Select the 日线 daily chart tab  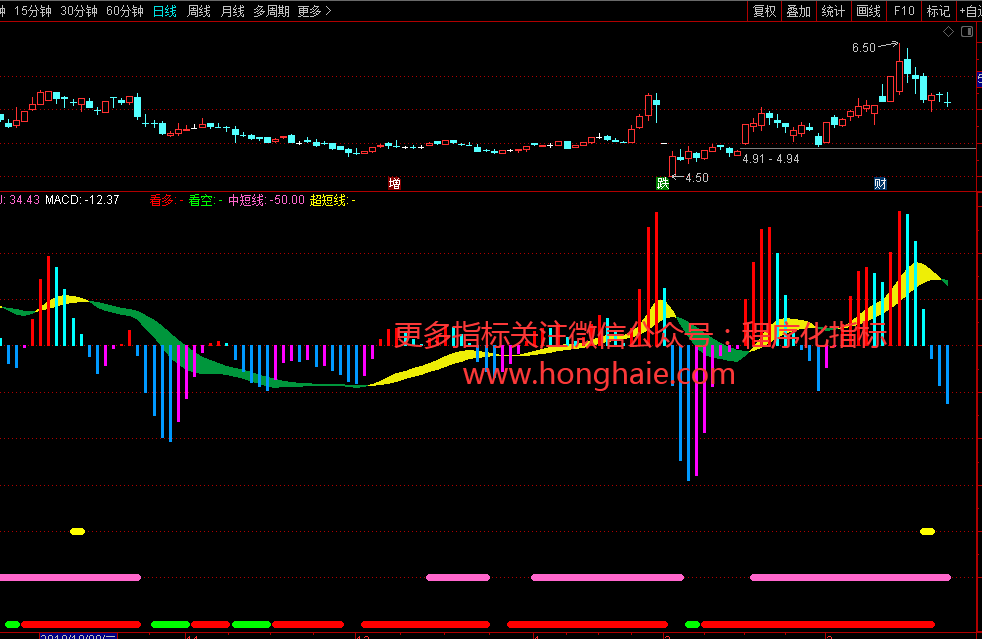(x=165, y=11)
